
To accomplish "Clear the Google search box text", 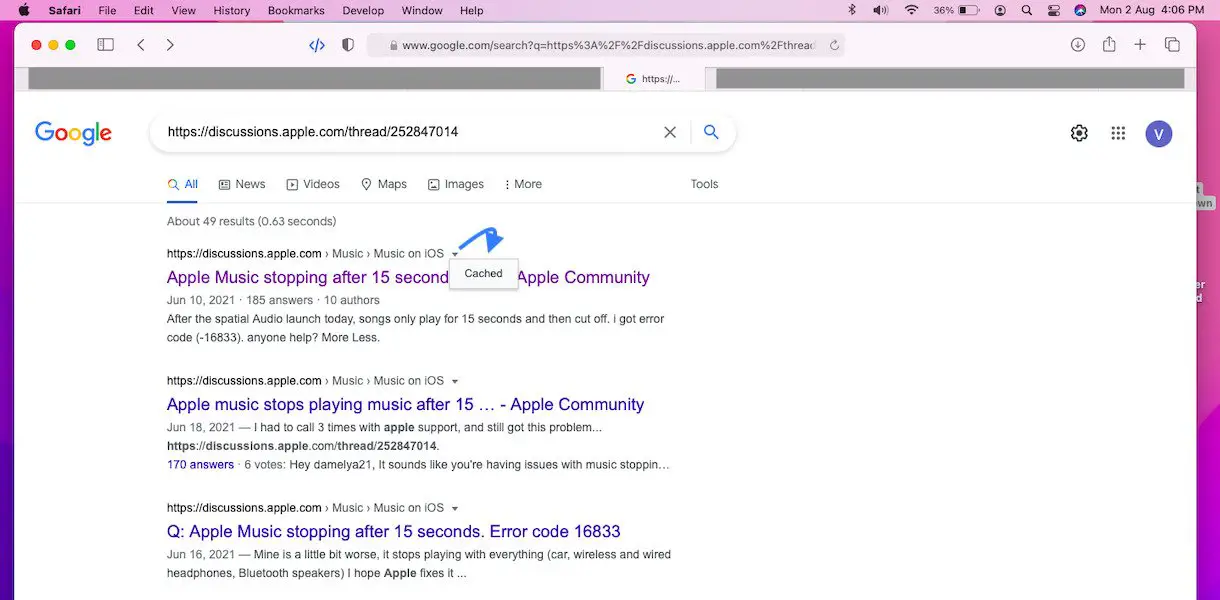I will click(670, 132).
